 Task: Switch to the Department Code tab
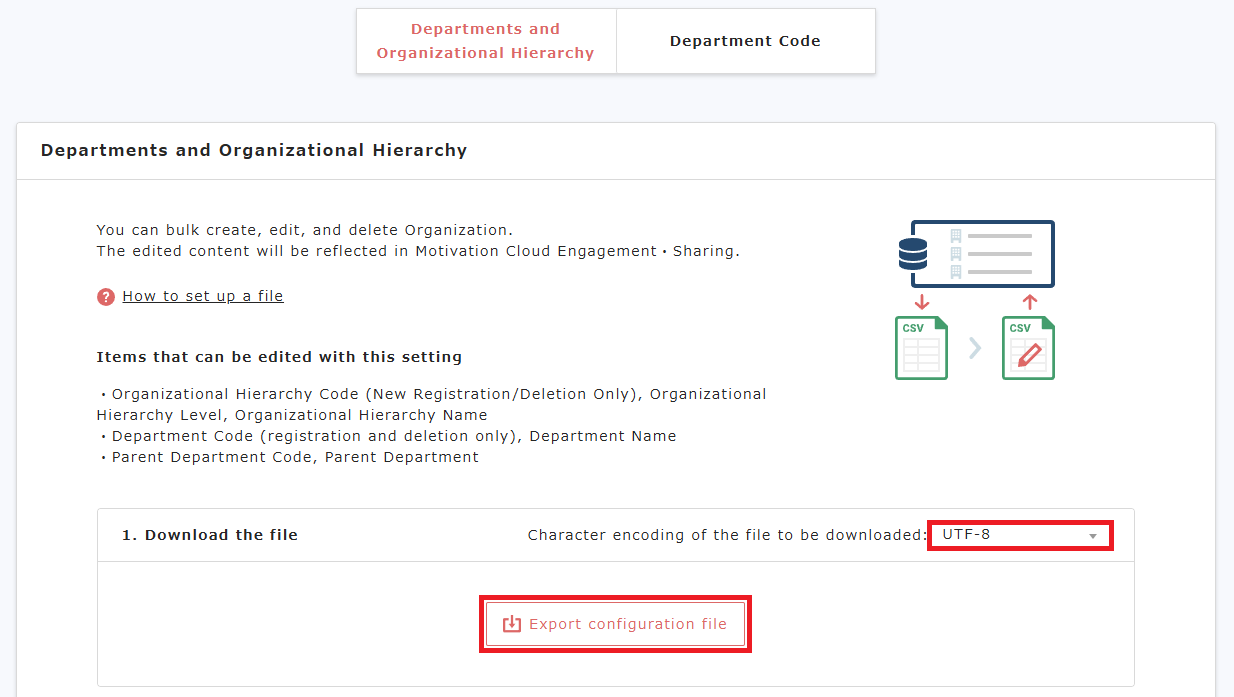[x=745, y=41]
